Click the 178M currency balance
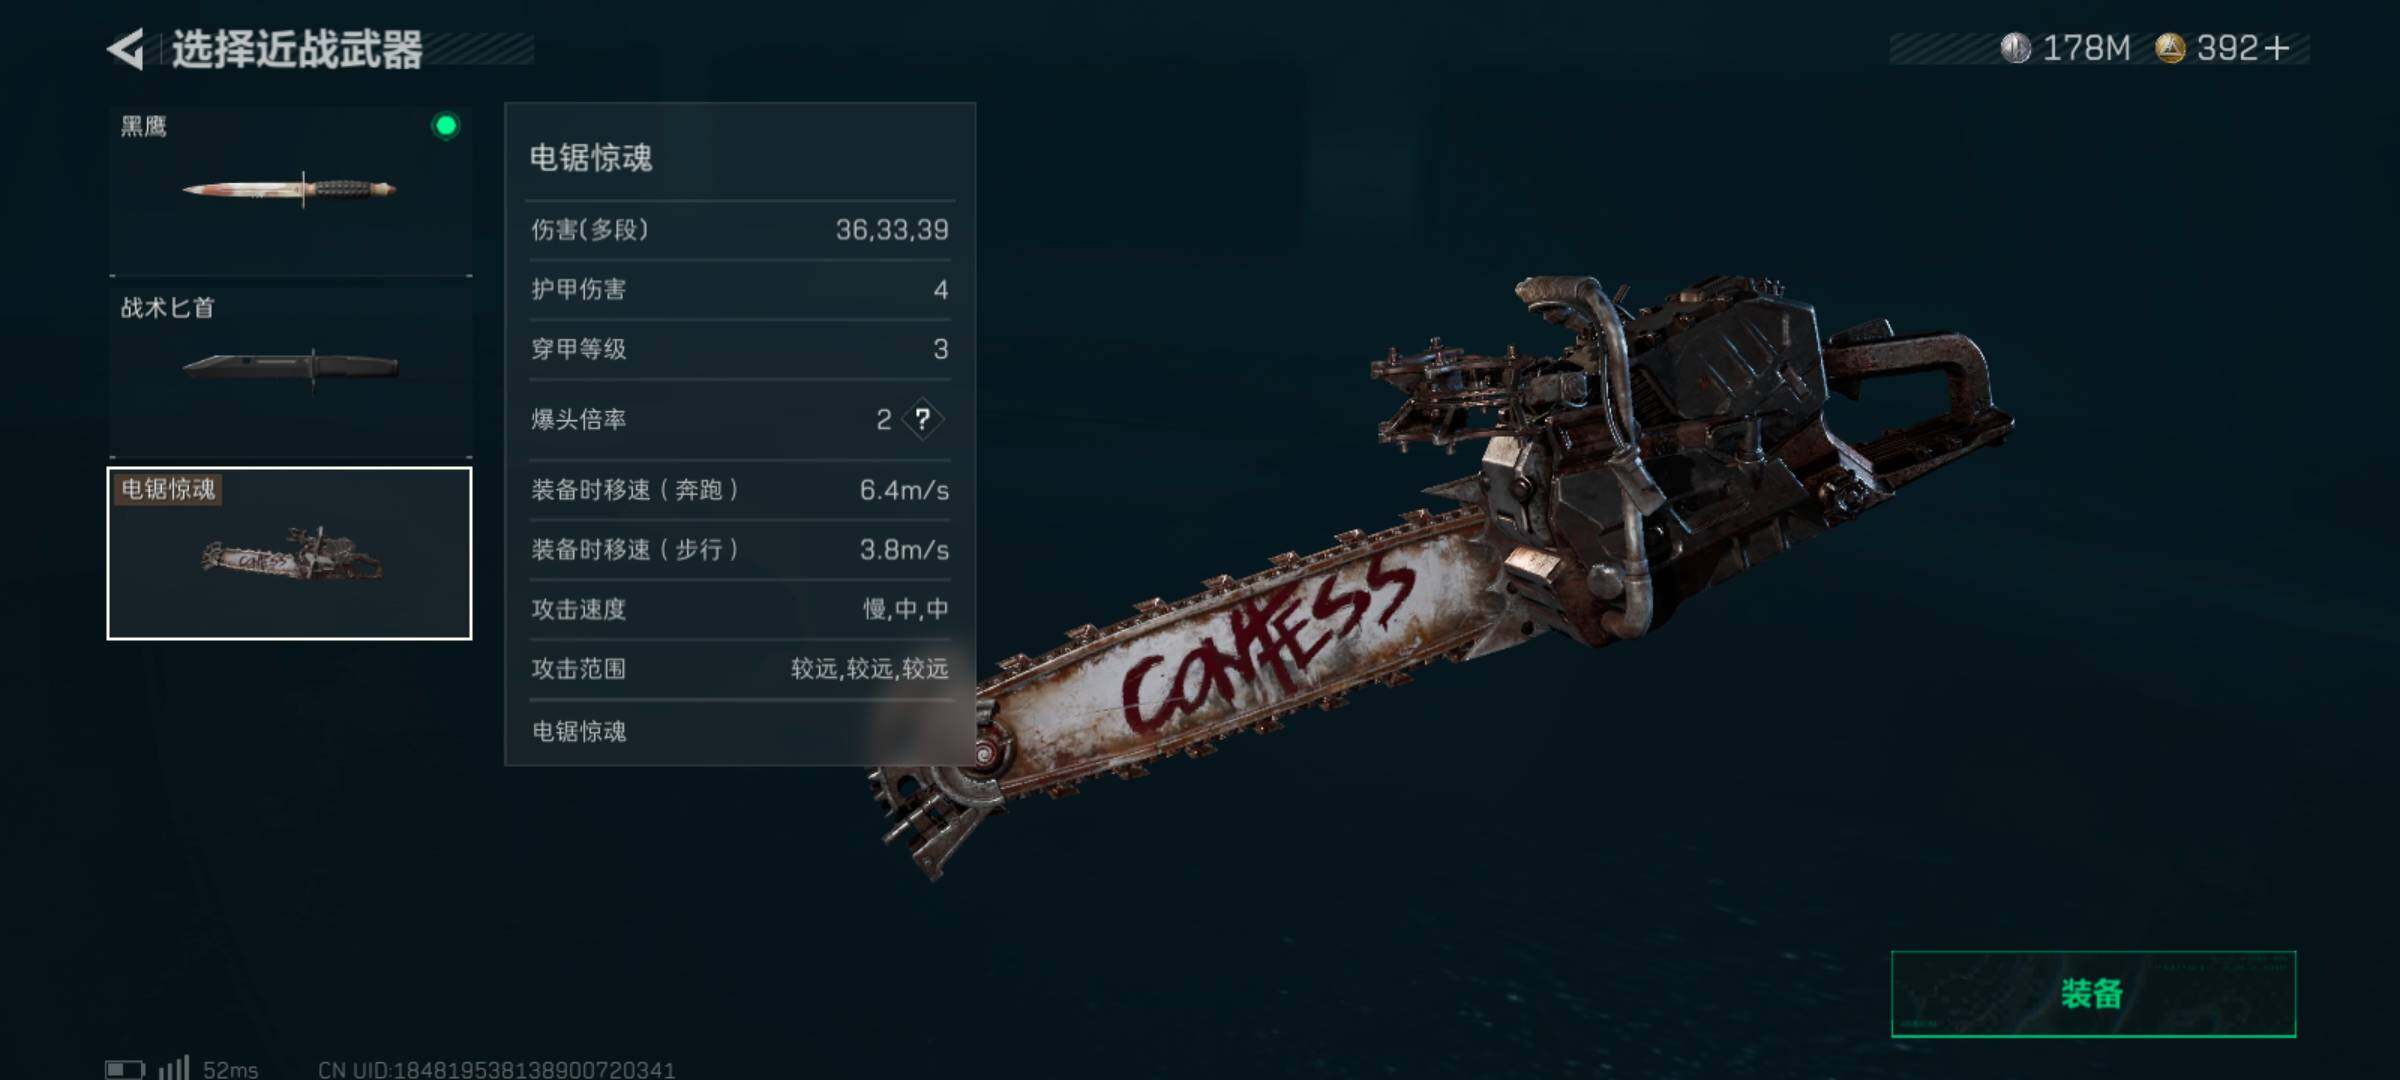The image size is (2400, 1080). pos(2086,48)
